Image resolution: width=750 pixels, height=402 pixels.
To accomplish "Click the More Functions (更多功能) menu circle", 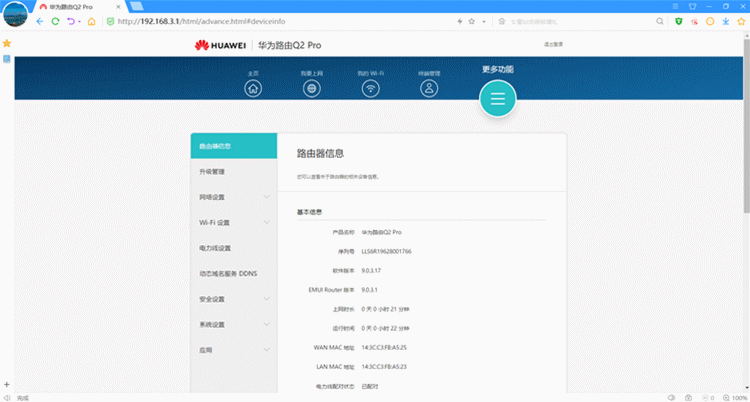I will click(x=497, y=97).
